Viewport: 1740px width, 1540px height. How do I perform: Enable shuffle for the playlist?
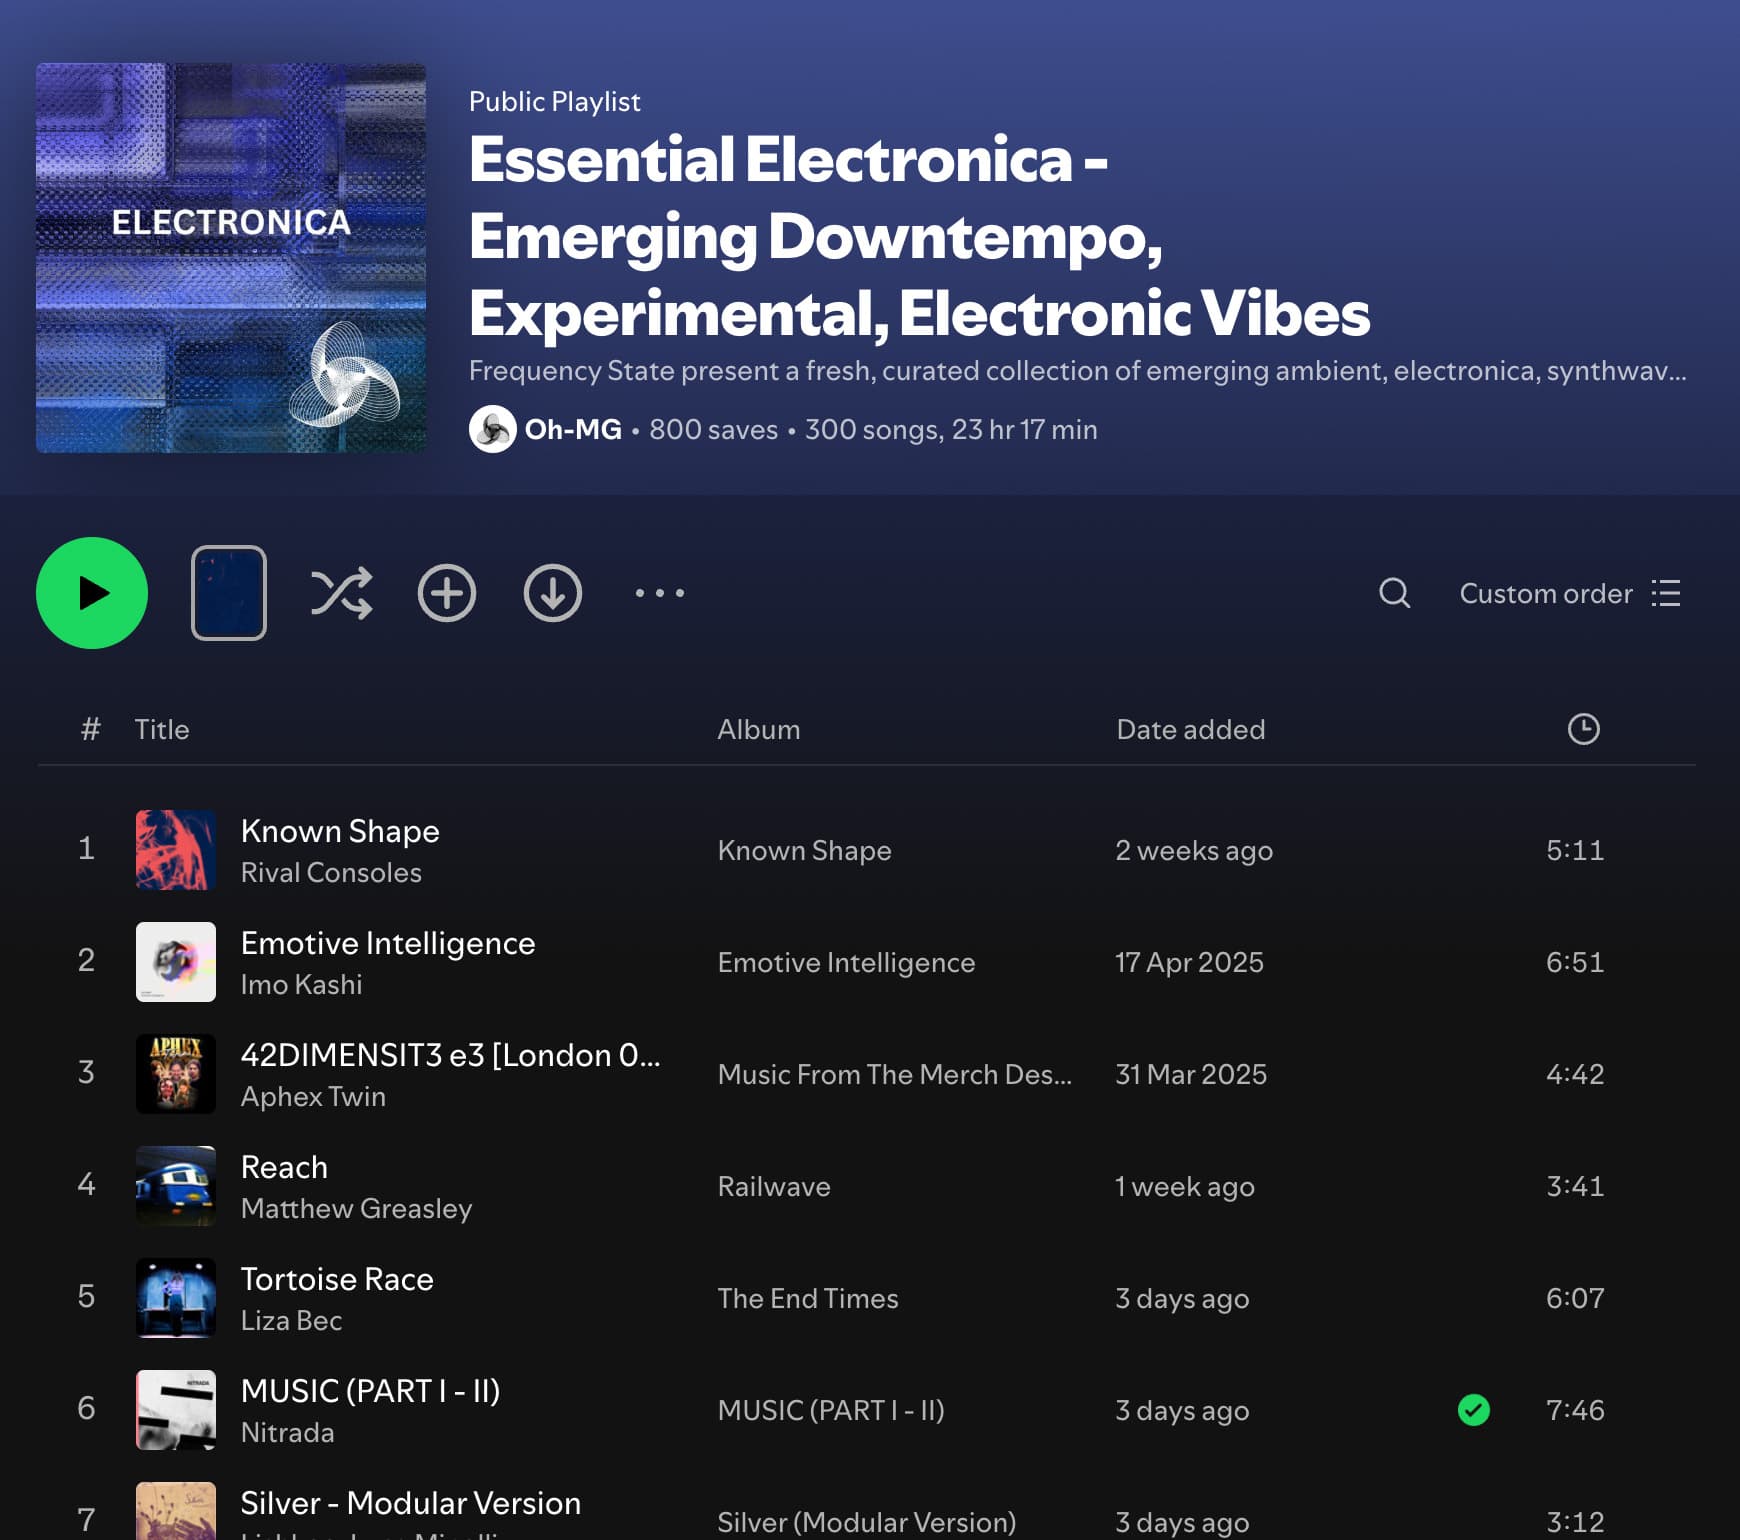coord(341,593)
